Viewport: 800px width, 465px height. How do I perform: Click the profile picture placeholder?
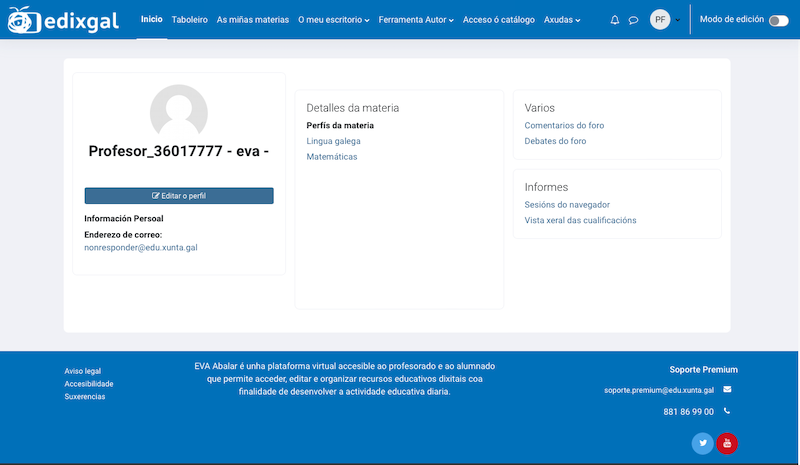tap(178, 113)
